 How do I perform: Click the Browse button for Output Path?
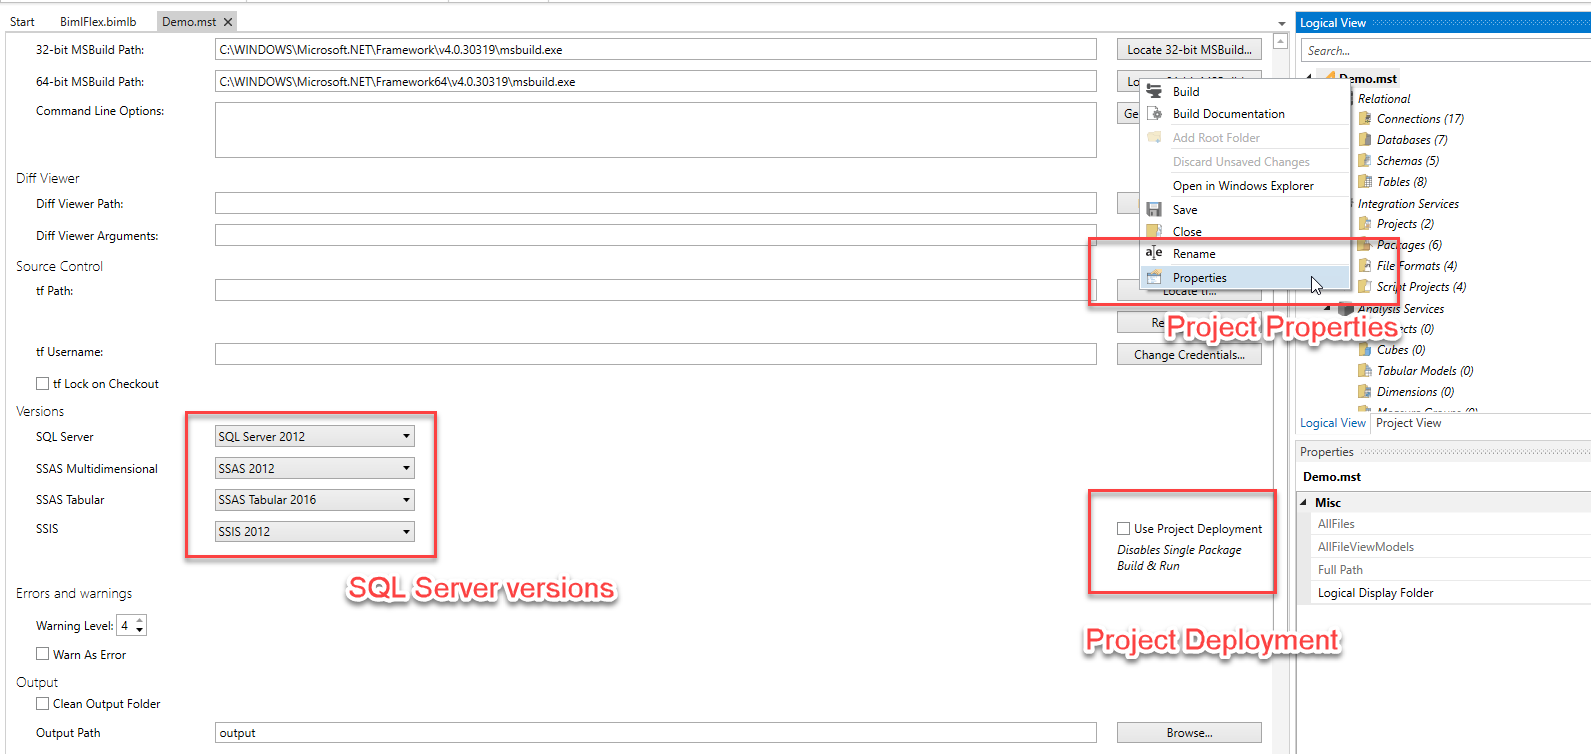[x=1189, y=733]
